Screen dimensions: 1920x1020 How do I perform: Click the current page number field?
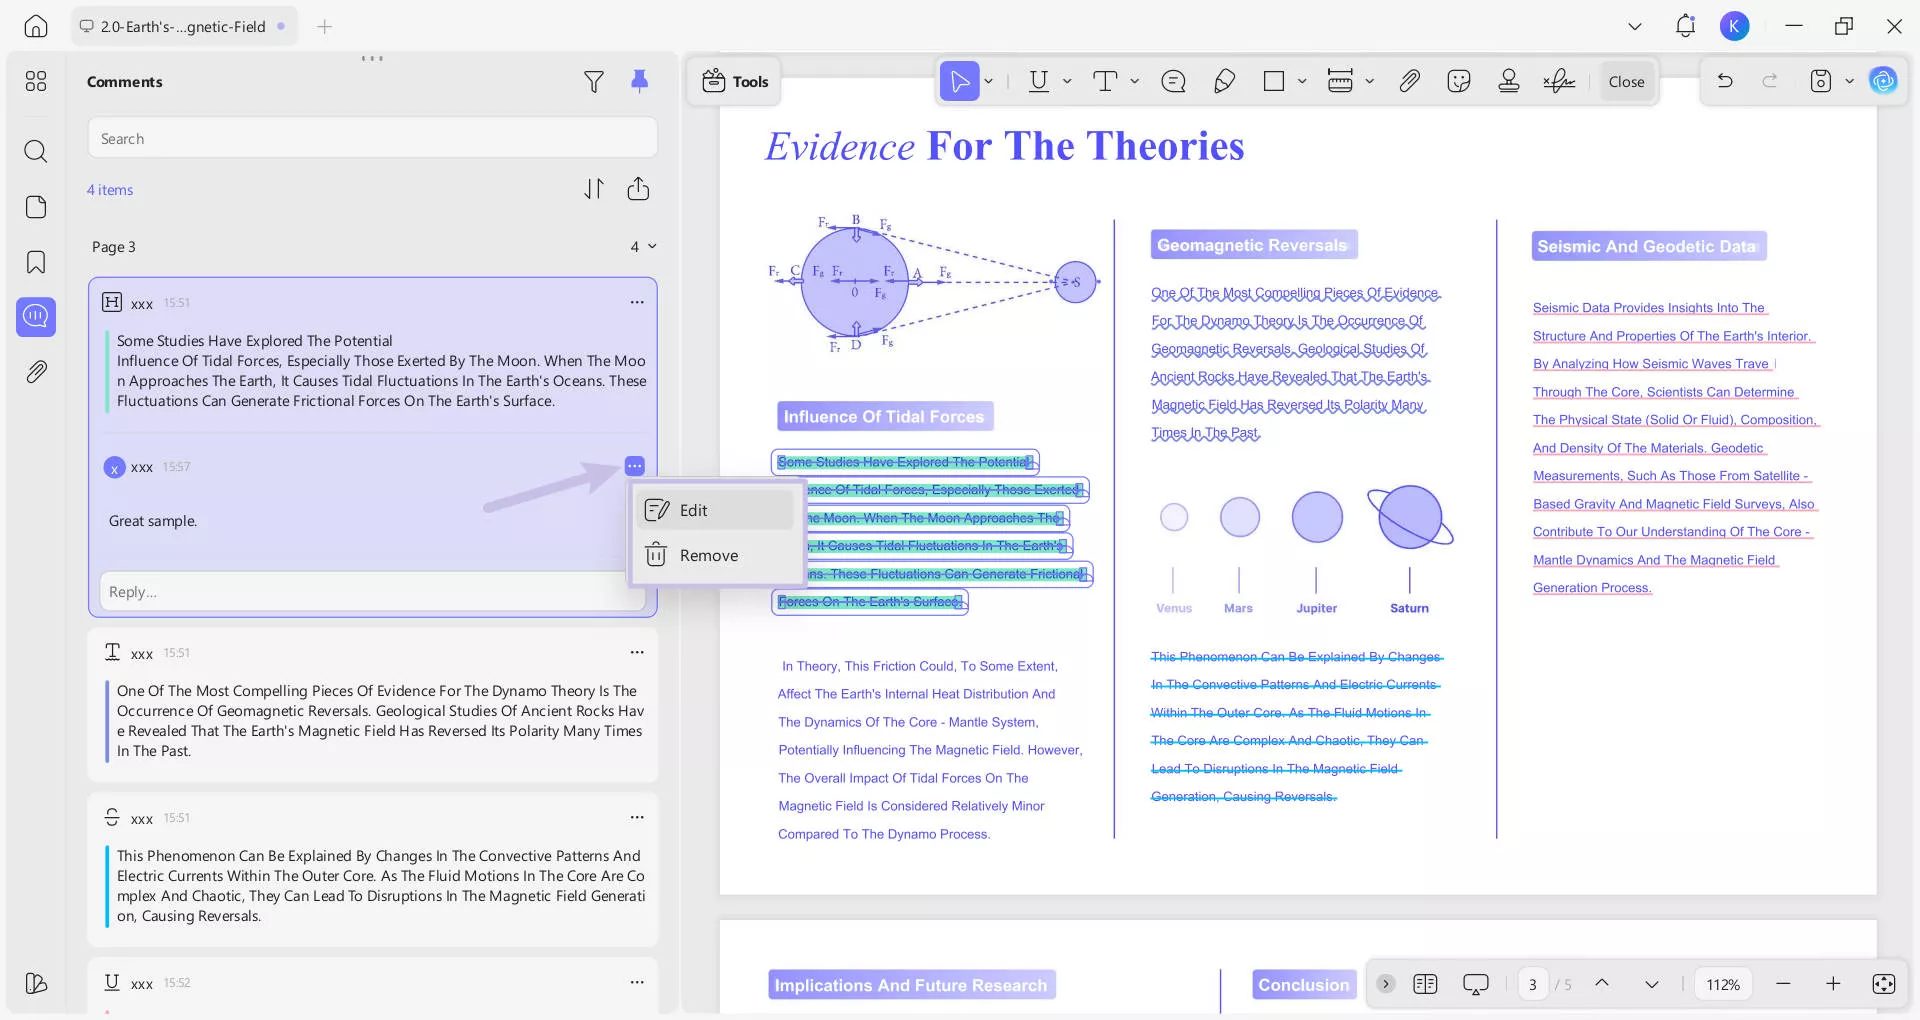tap(1533, 984)
